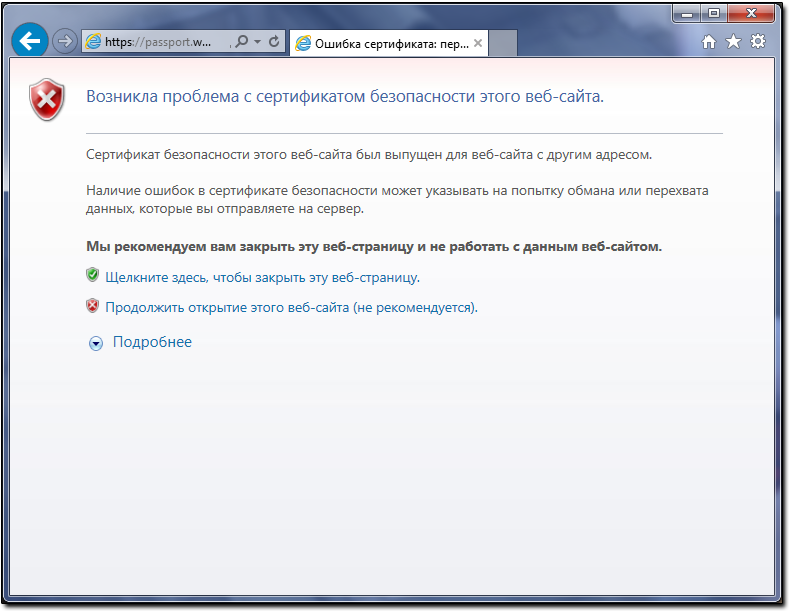Screen dimensions: 790x612
Task: Expand the Подробнее arrow button
Action: pos(96,344)
